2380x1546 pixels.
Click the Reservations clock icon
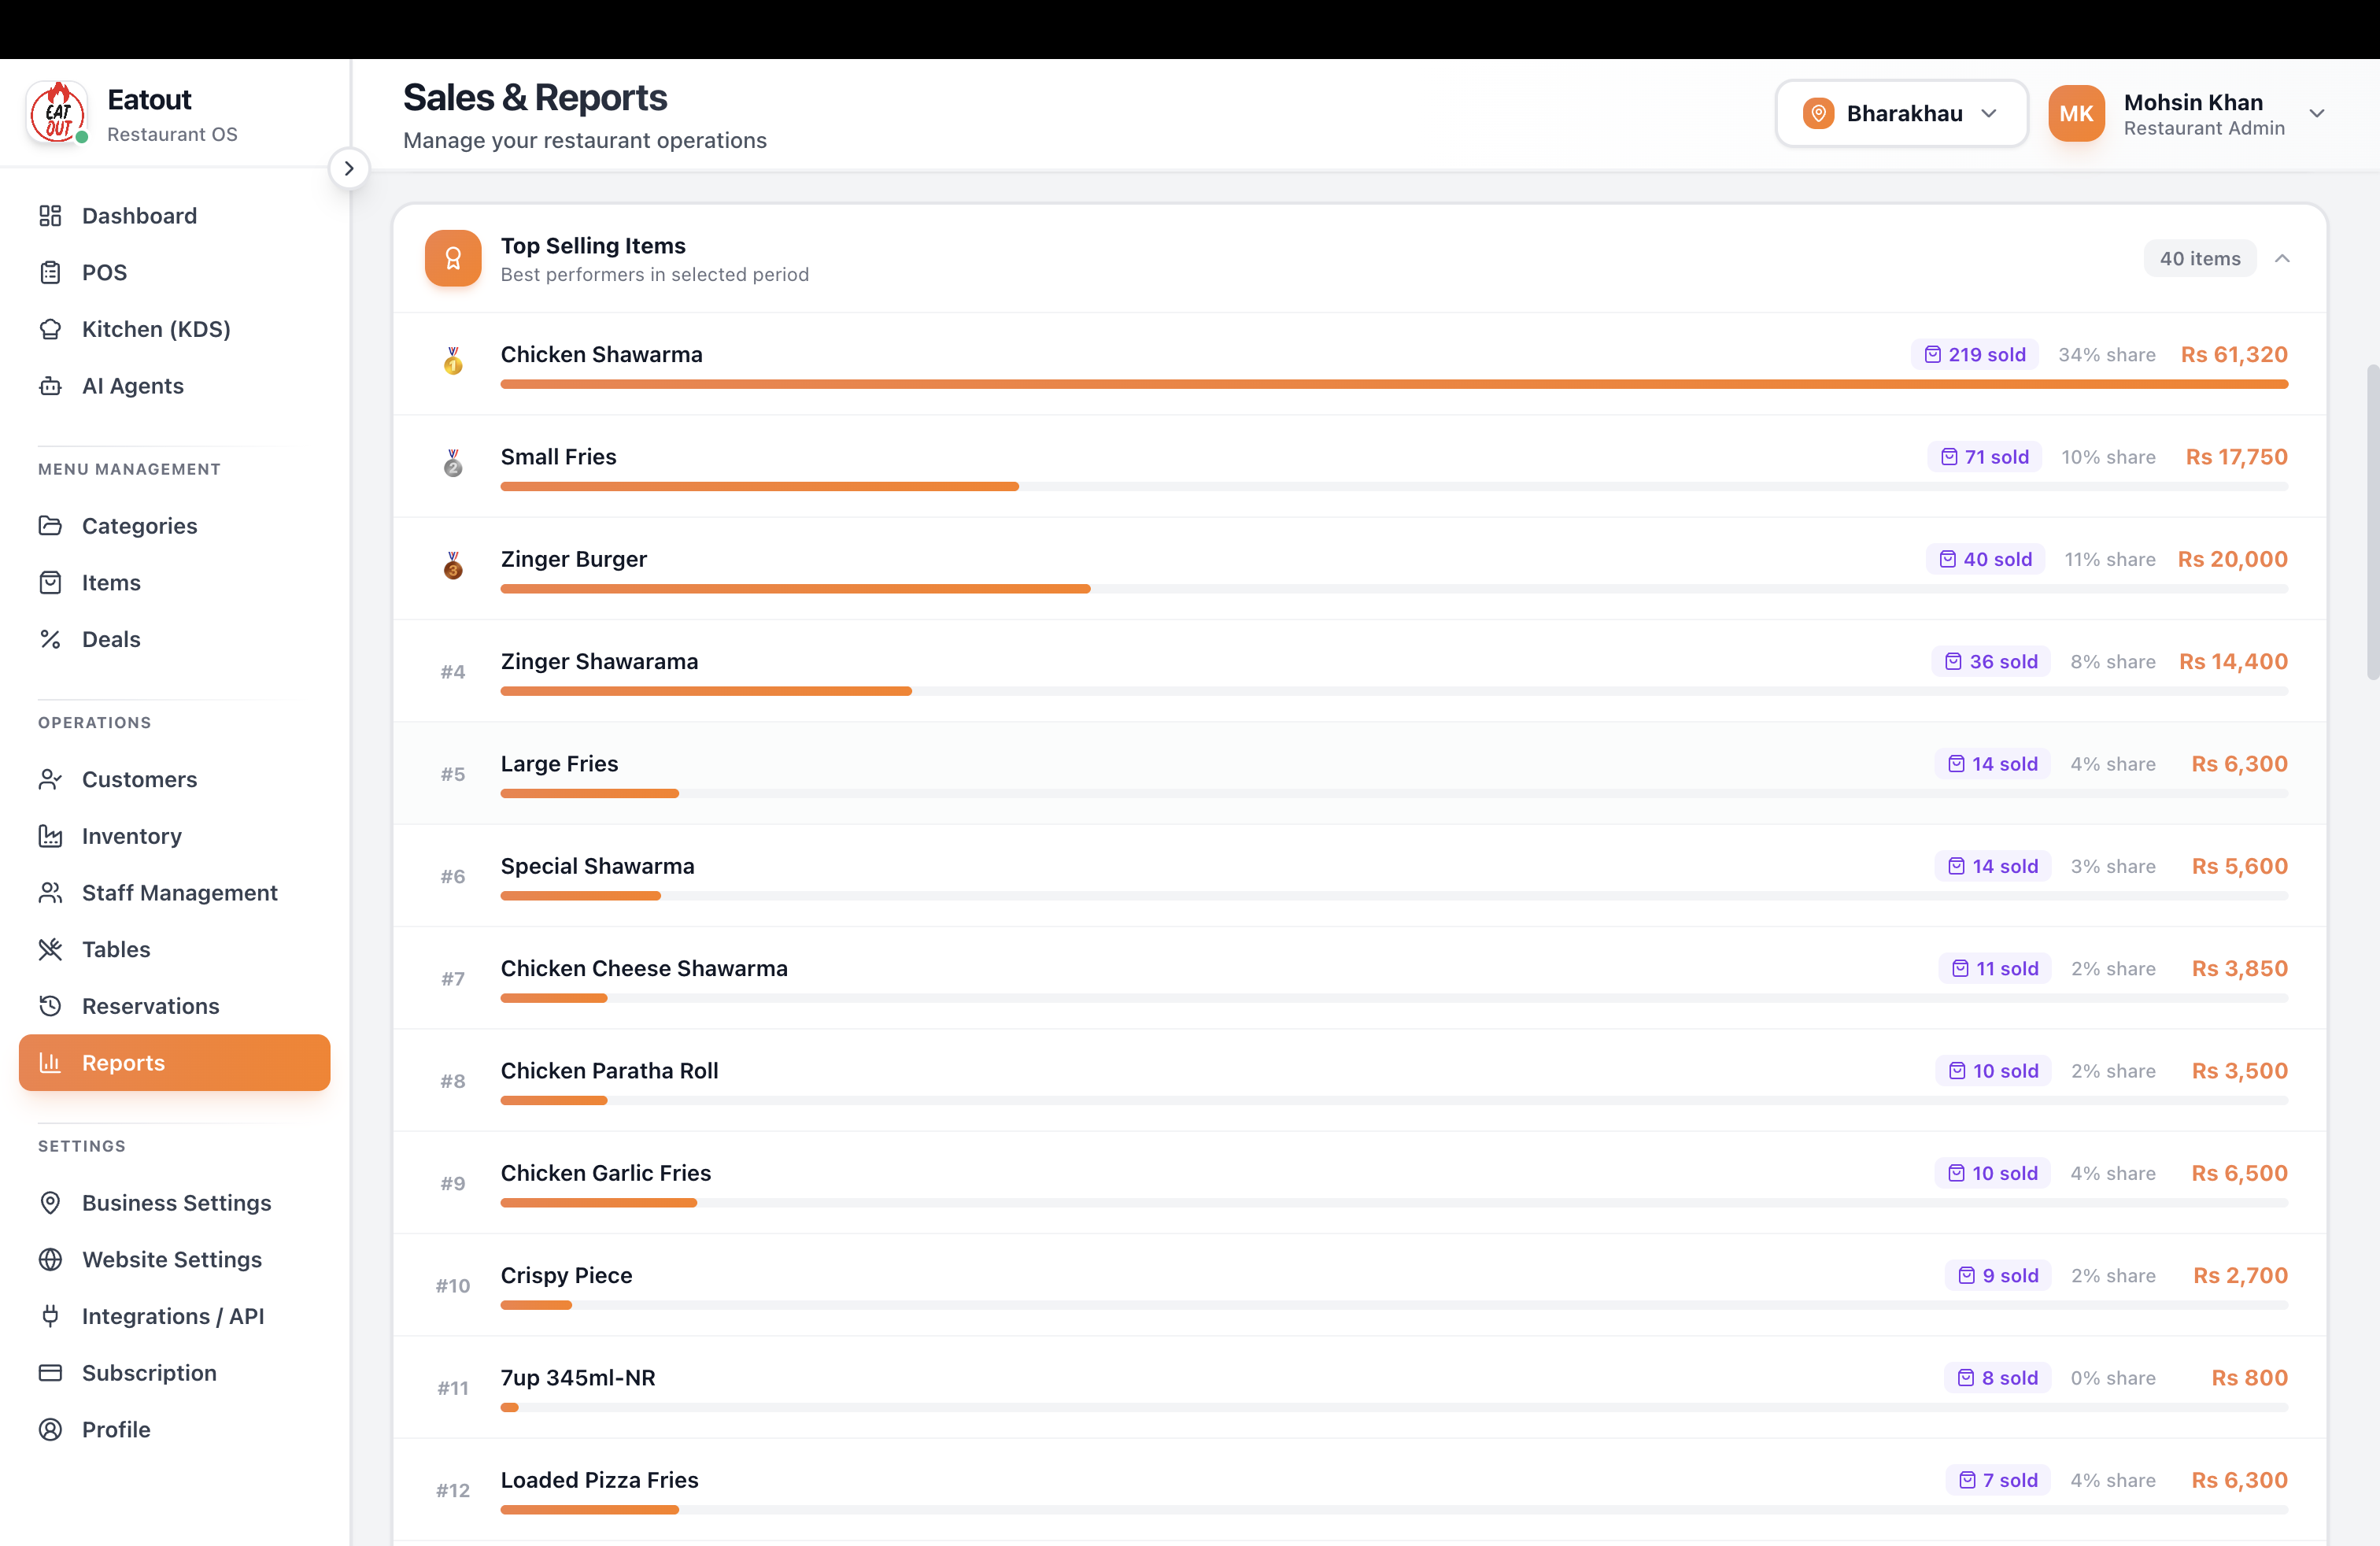(x=50, y=1006)
